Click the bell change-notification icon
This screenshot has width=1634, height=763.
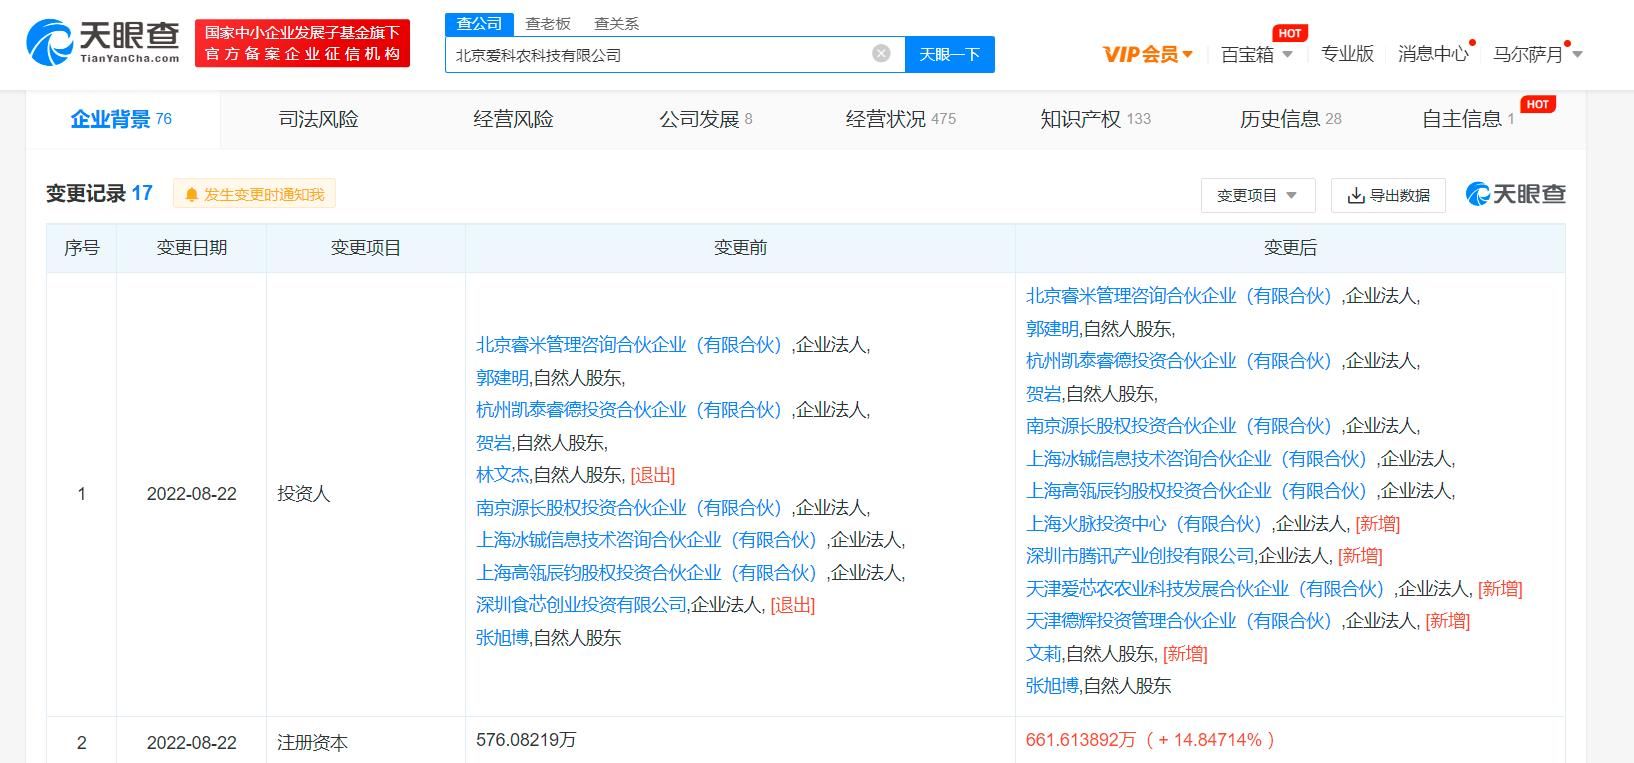coord(192,195)
